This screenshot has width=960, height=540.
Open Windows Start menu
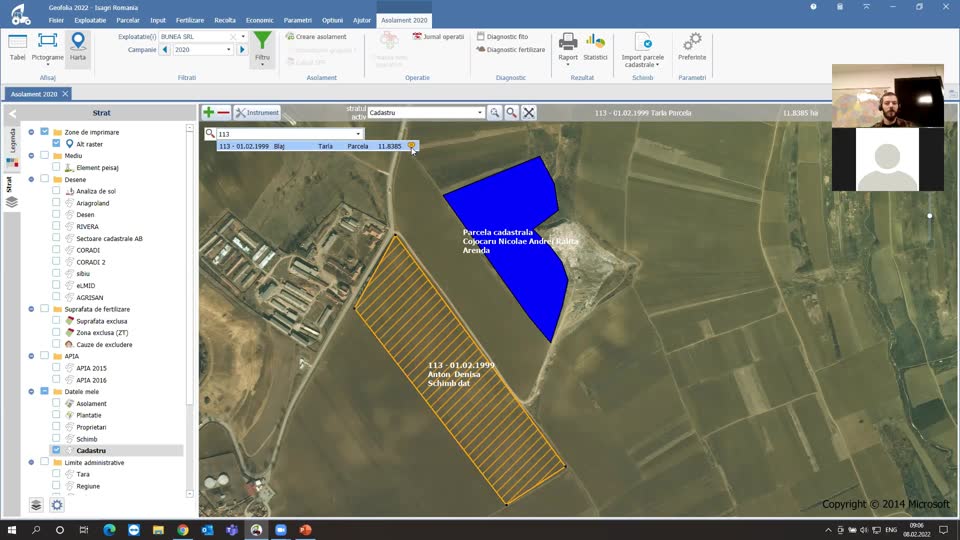point(12,530)
